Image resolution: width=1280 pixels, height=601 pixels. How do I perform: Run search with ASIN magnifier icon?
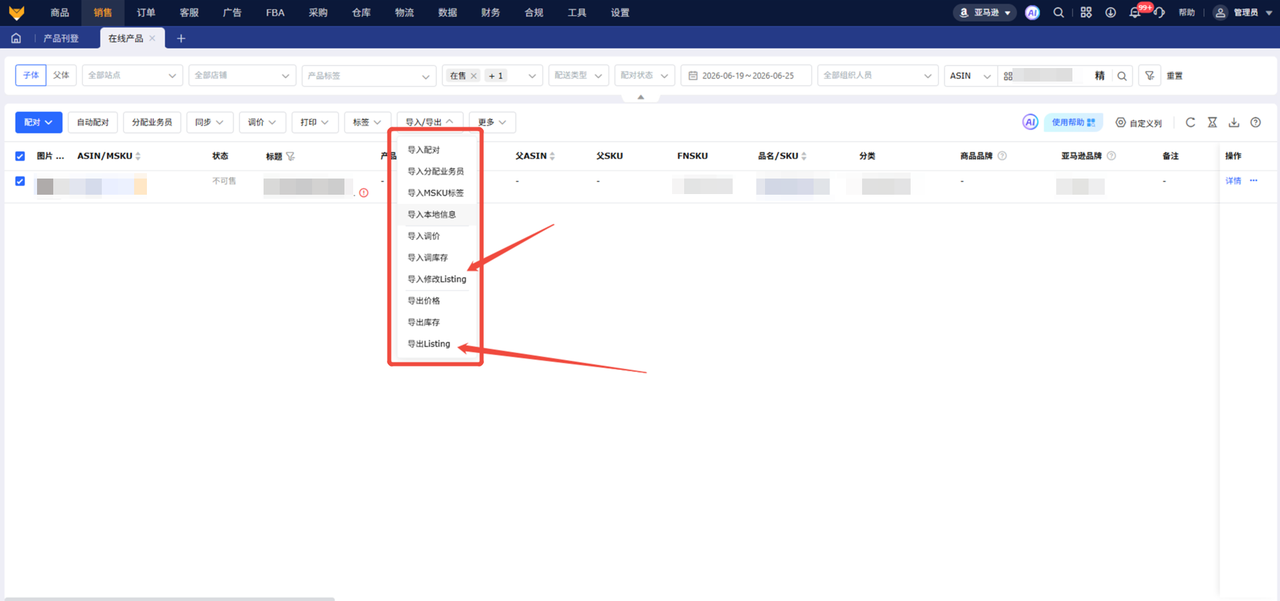1123,76
